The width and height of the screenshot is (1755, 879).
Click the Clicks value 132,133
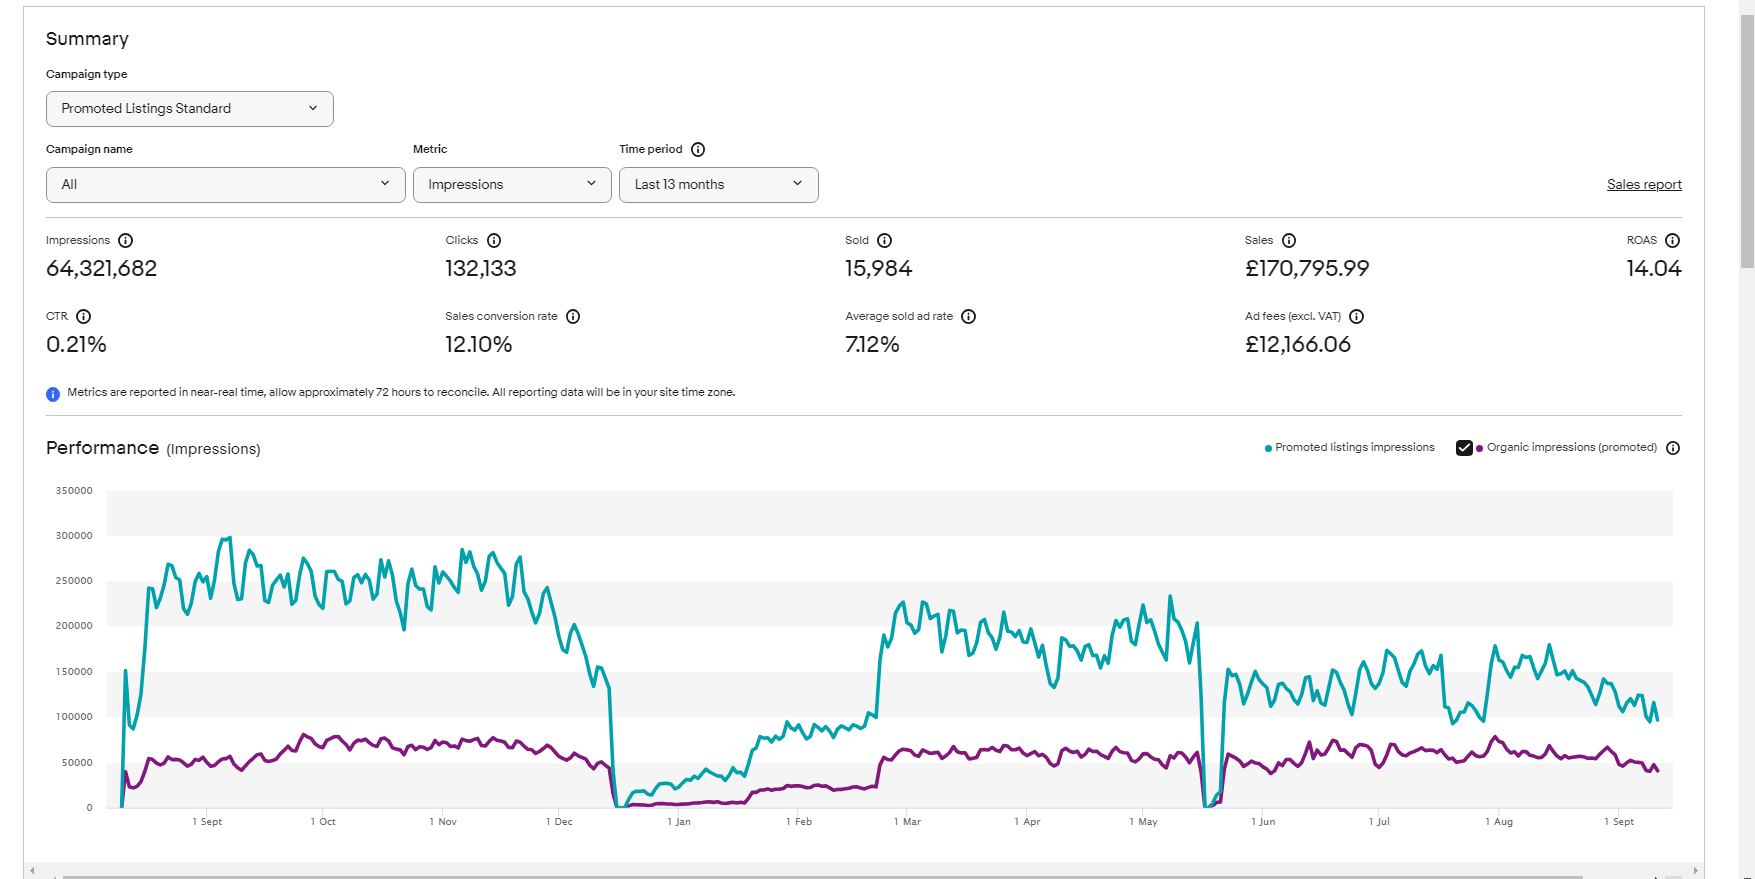pyautogui.click(x=481, y=269)
